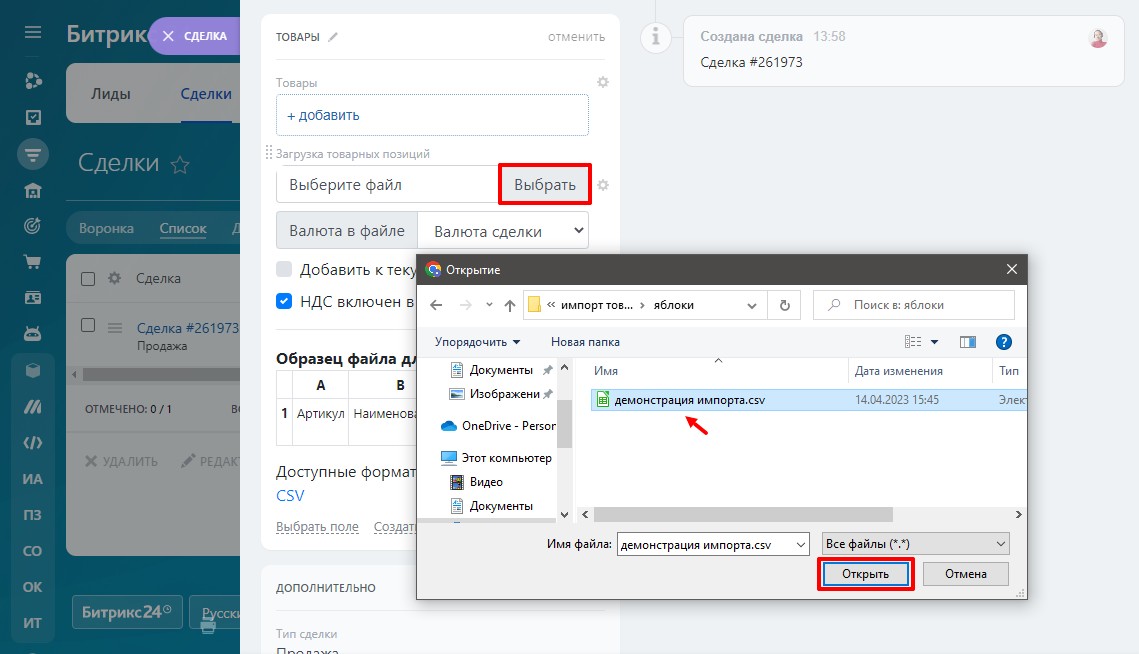Click the Выбрать file button
Image resolution: width=1139 pixels, height=654 pixels.
[545, 185]
